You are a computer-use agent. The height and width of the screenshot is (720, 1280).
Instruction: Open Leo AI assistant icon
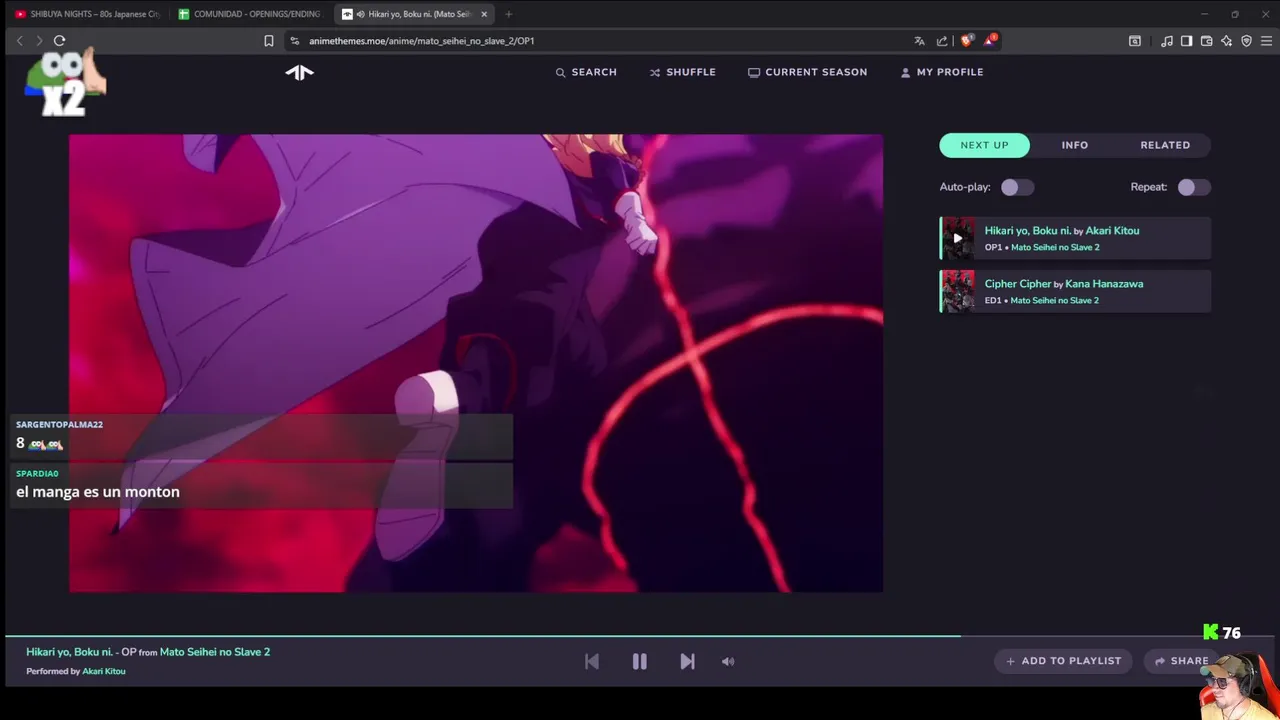coord(1226,41)
